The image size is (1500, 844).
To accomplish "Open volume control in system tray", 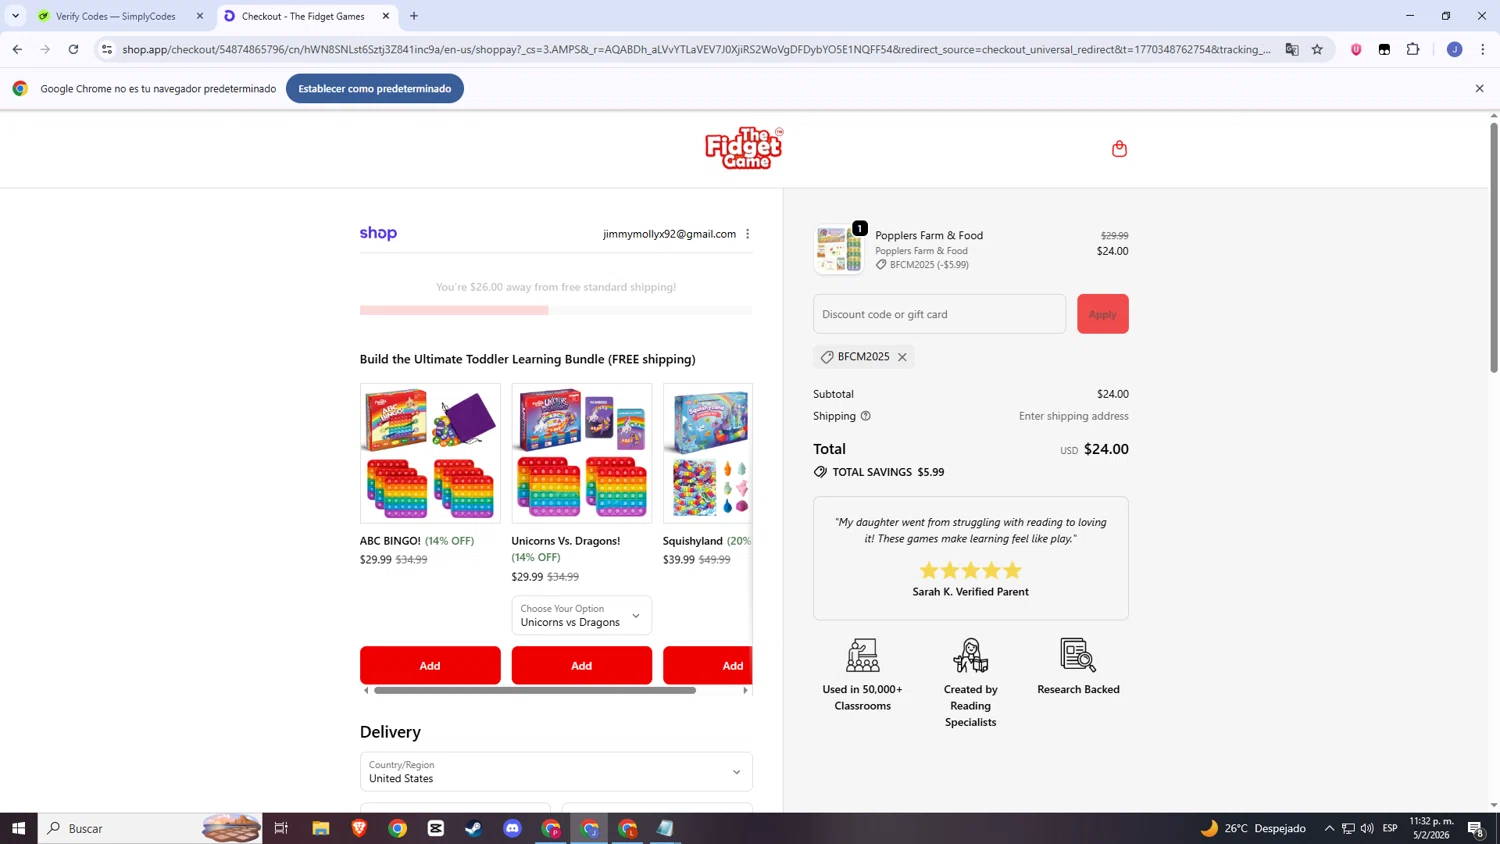I will click(x=1367, y=828).
